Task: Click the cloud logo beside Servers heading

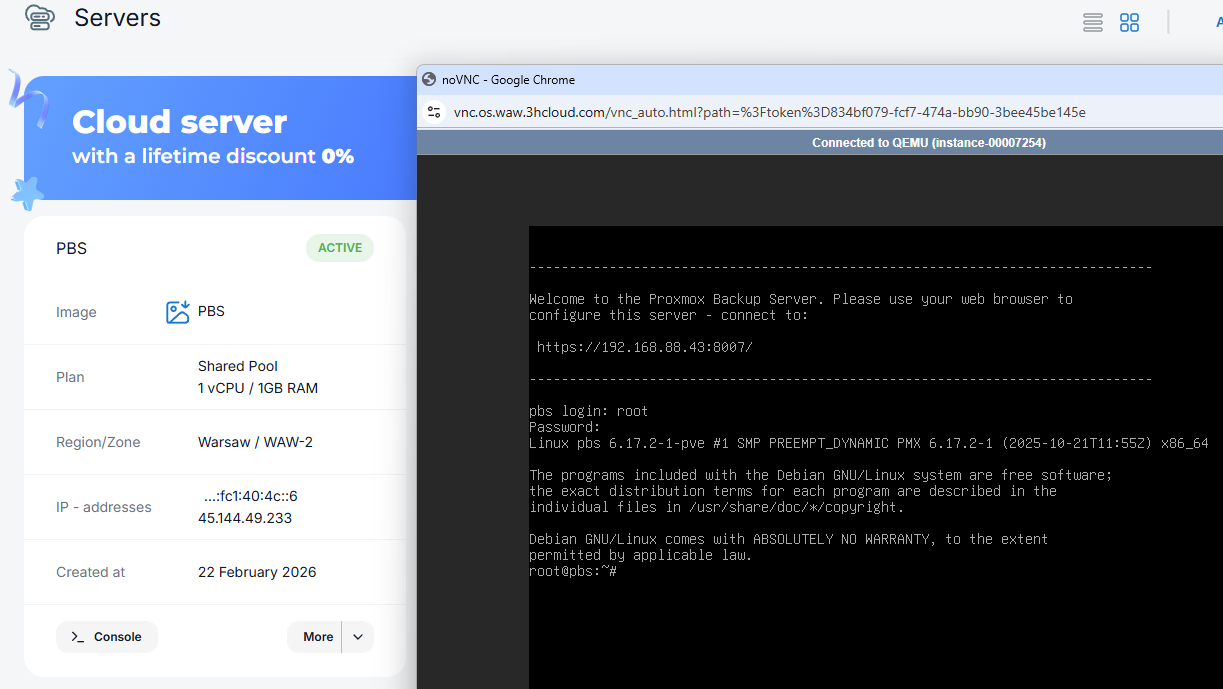Action: tap(40, 17)
